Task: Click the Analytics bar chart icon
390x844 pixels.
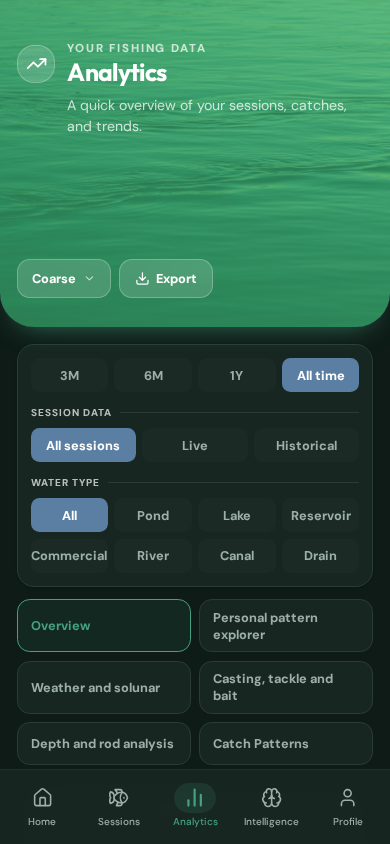Action: point(195,798)
